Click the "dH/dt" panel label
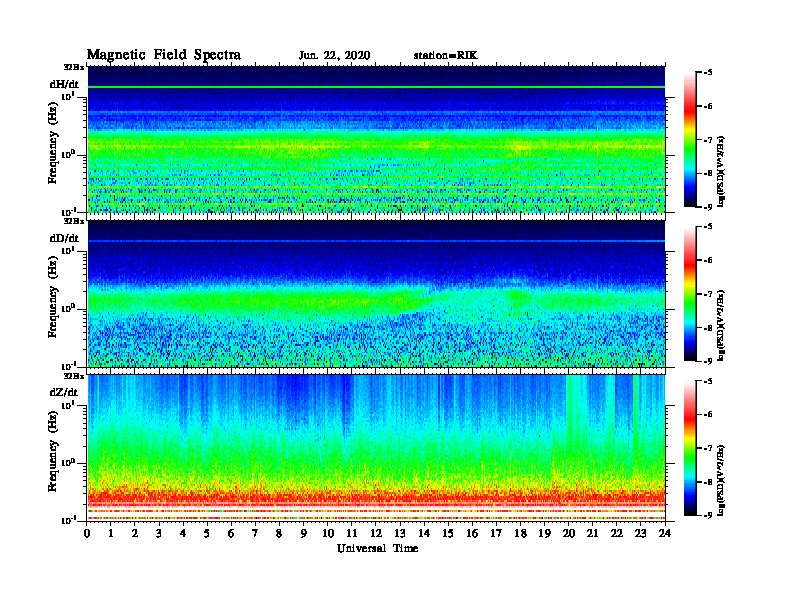The width and height of the screenshot is (792, 612). point(64,84)
